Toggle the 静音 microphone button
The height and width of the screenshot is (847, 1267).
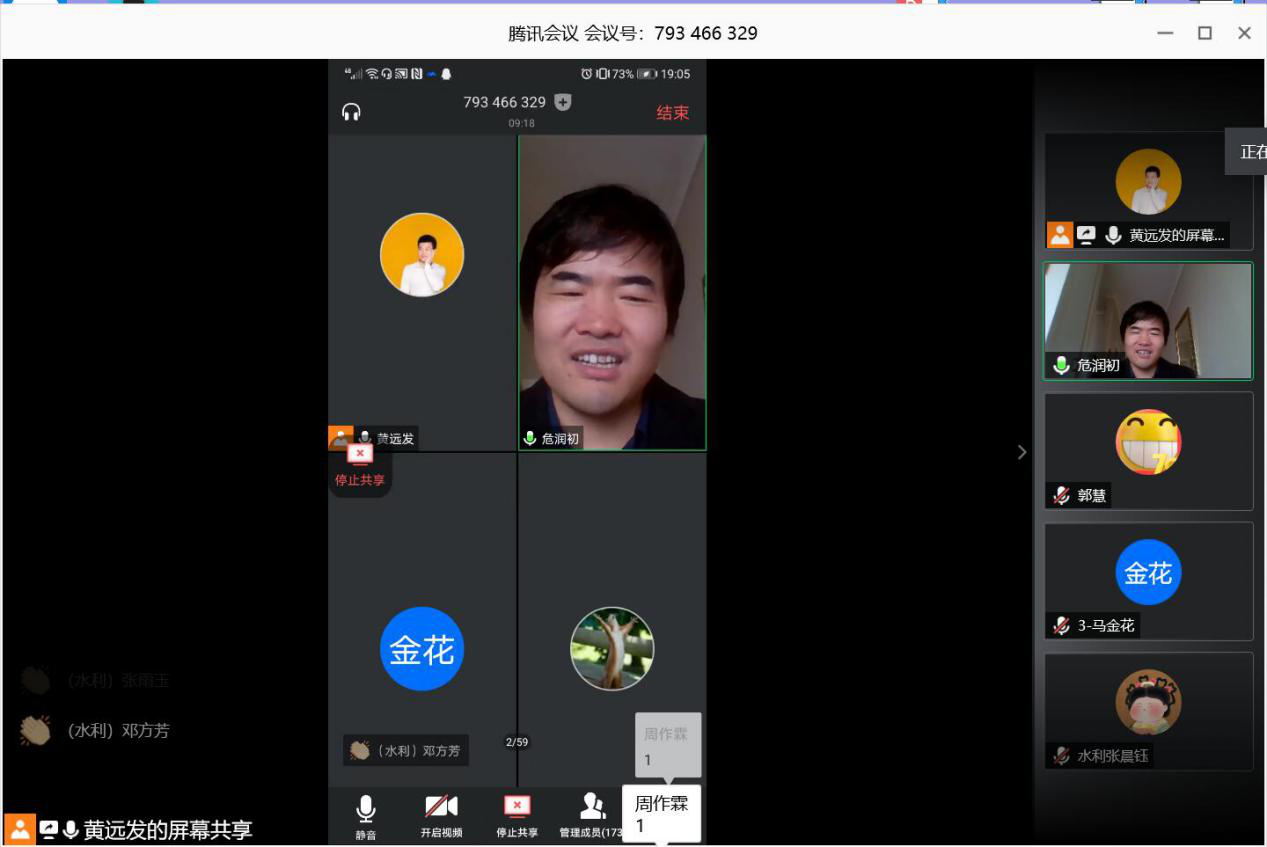coord(366,809)
